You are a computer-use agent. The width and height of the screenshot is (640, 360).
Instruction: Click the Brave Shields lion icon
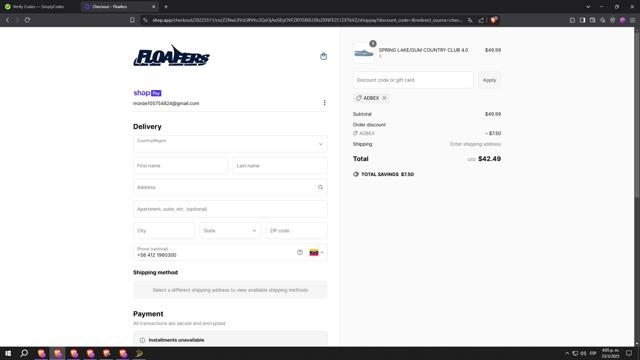493,20
